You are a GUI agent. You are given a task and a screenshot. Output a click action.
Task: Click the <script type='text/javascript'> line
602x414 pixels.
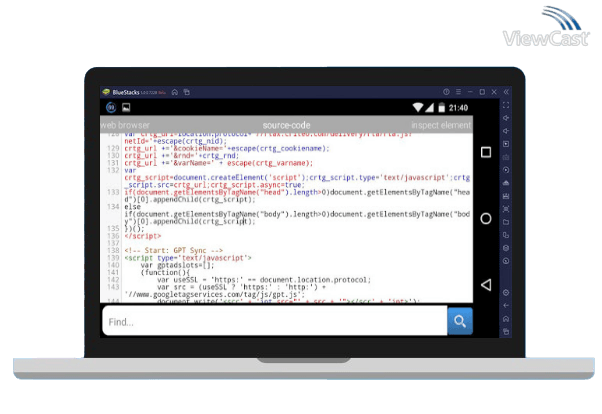coord(188,258)
